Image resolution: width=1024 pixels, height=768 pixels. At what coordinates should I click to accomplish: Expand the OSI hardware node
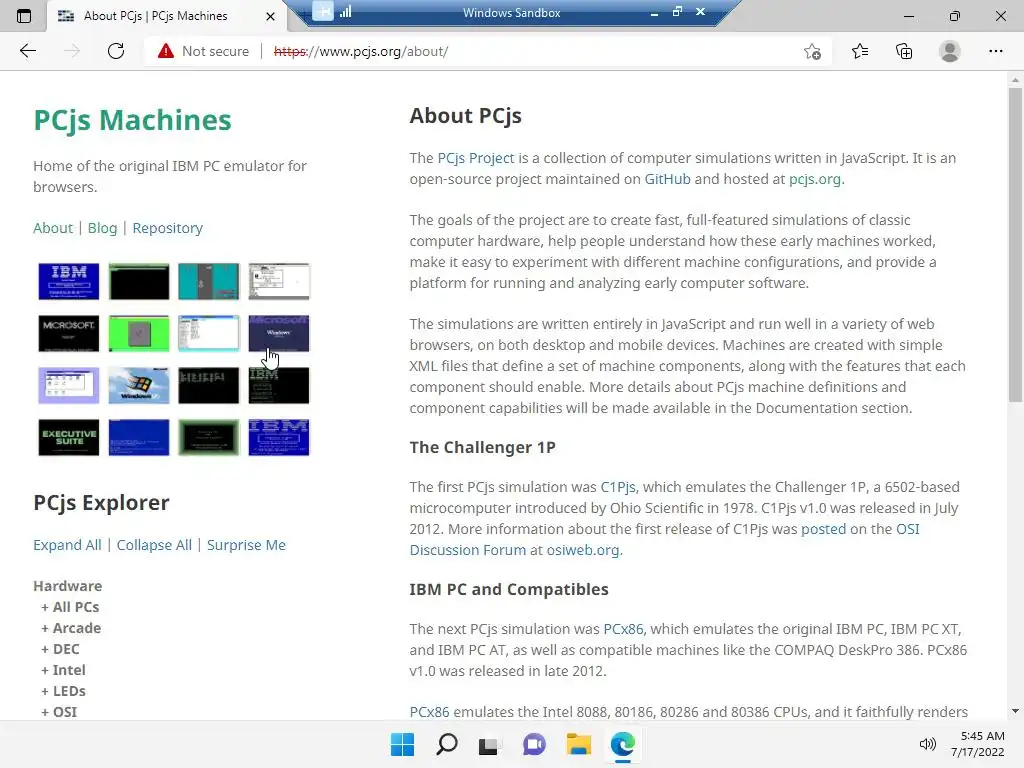(59, 712)
